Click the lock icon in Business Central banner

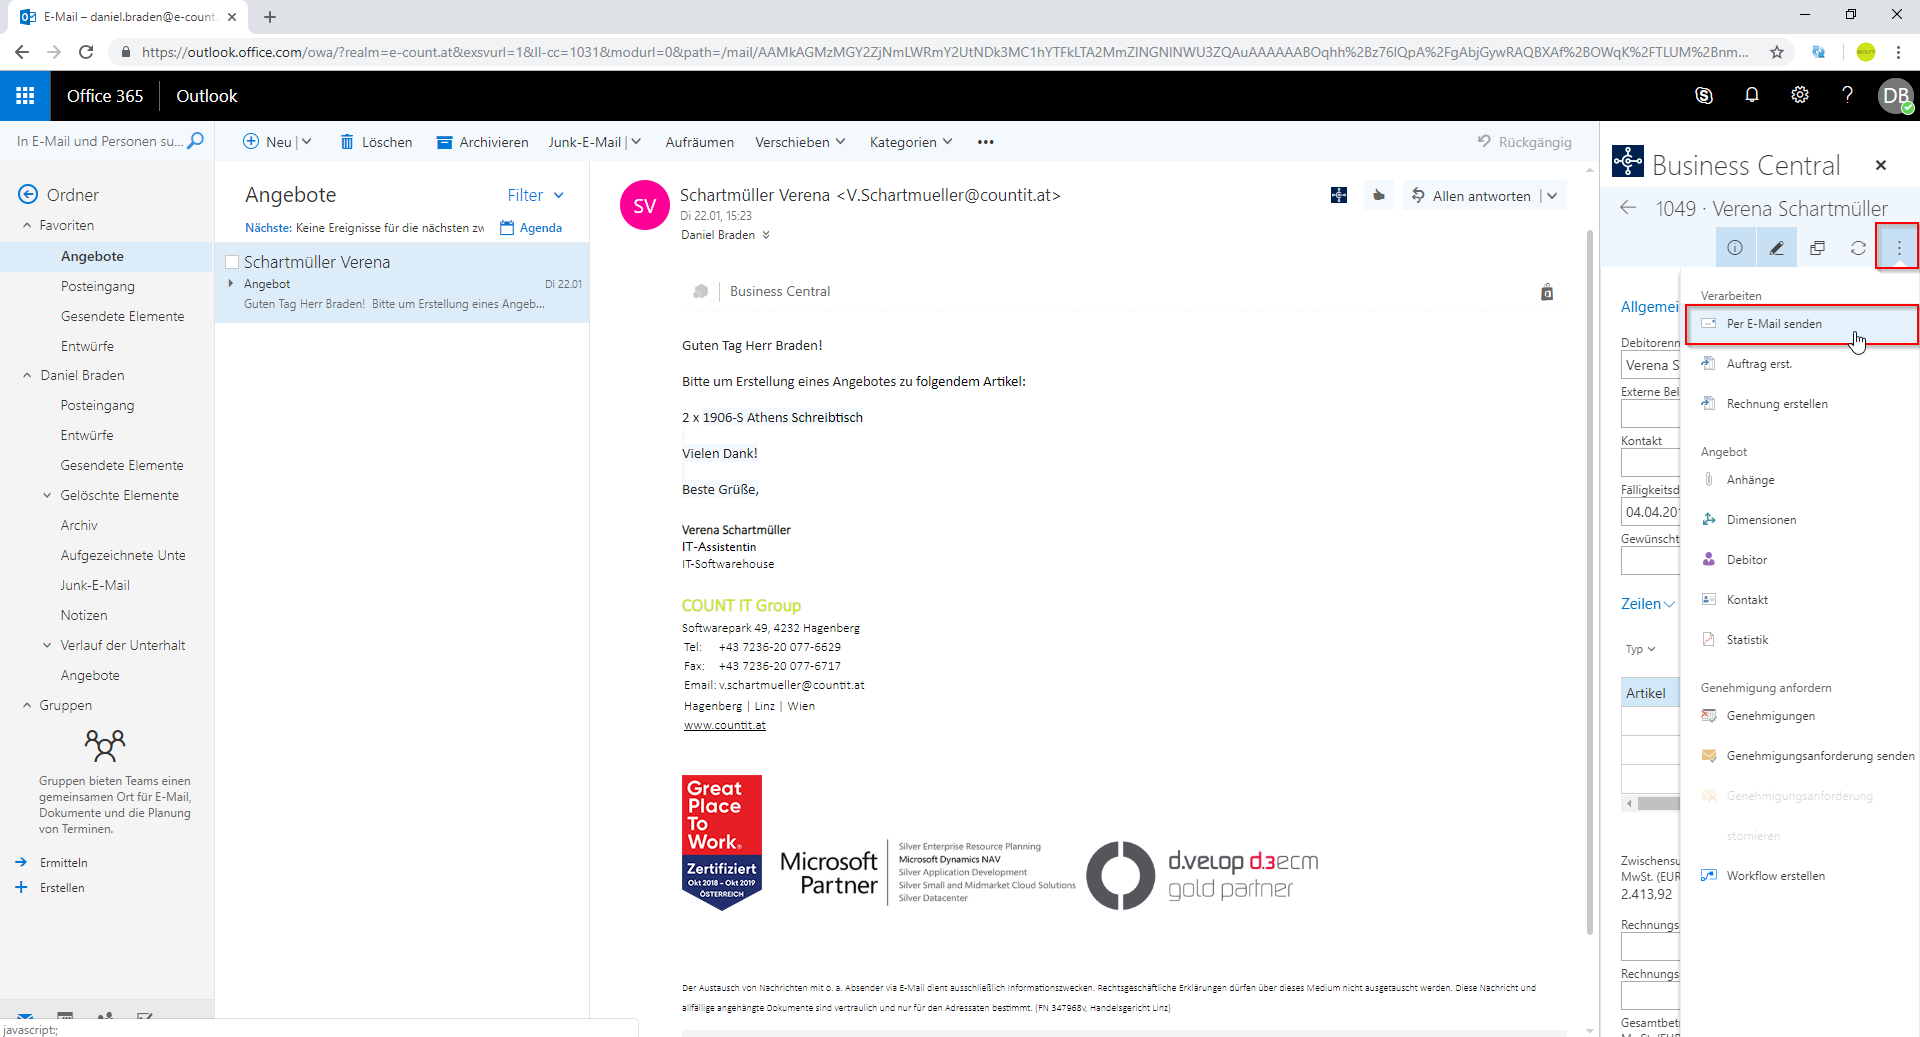1547,292
